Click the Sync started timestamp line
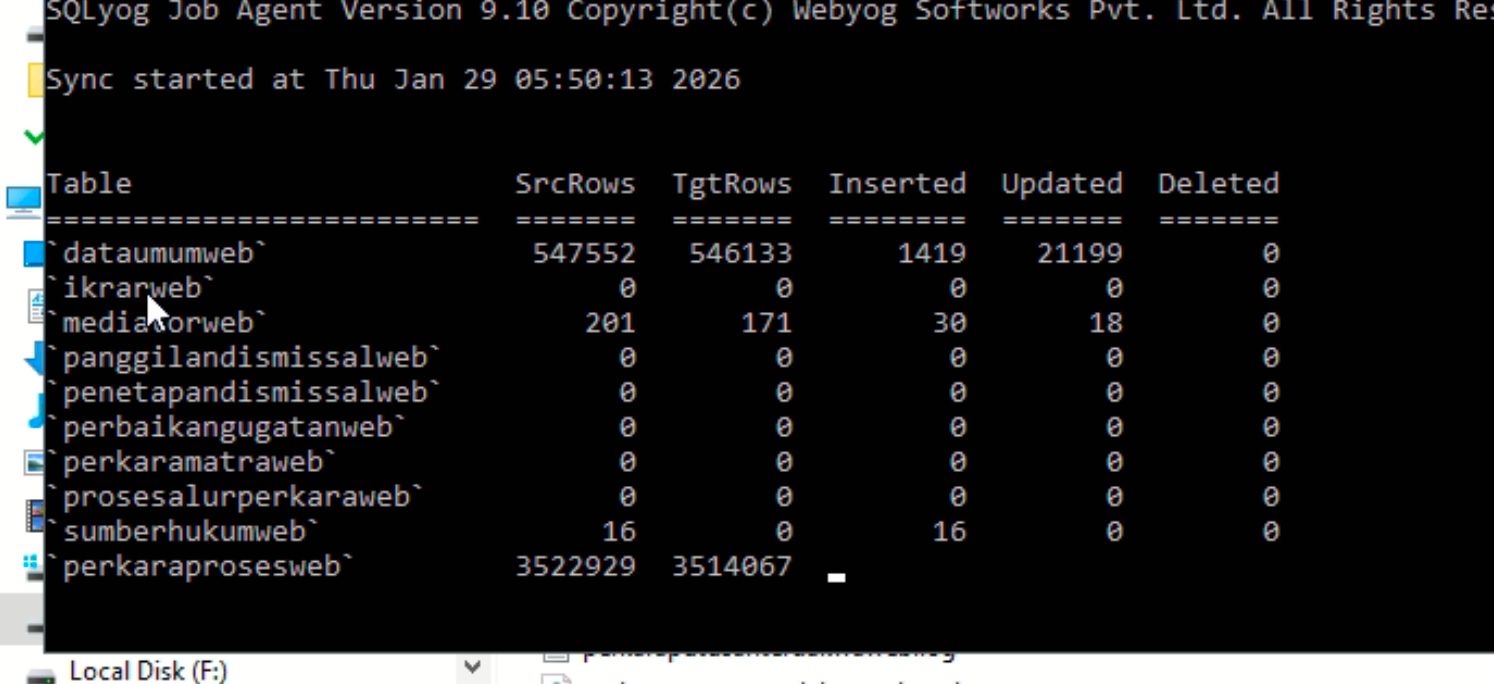Screen dimensions: 1494x684 (392, 80)
